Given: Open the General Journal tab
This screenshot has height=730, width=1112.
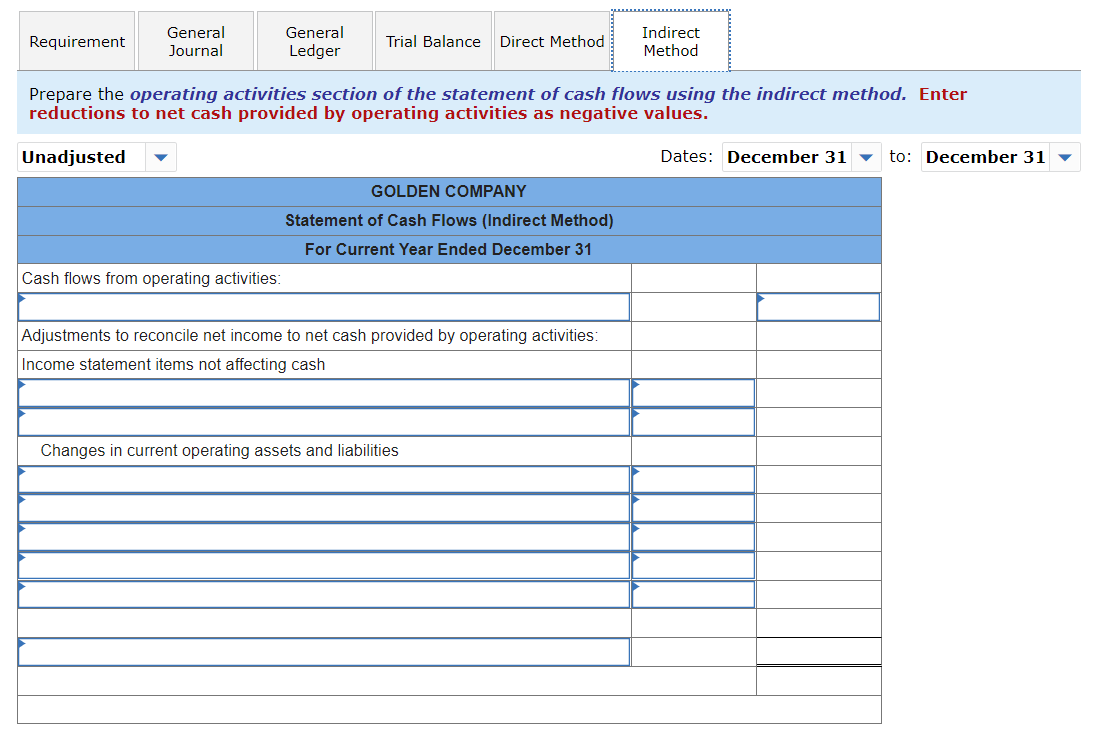Looking at the screenshot, I should [196, 40].
